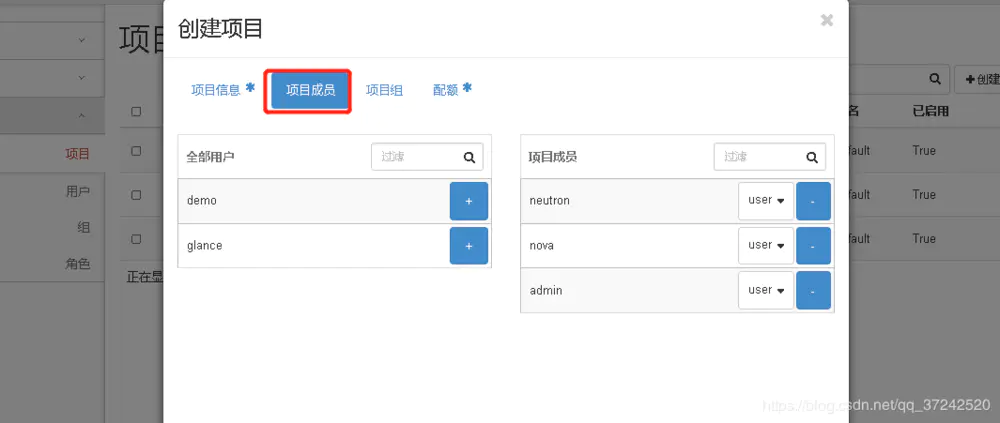Viewport: 1000px width, 423px height.
Task: Focus the all users filter field
Action: point(415,157)
